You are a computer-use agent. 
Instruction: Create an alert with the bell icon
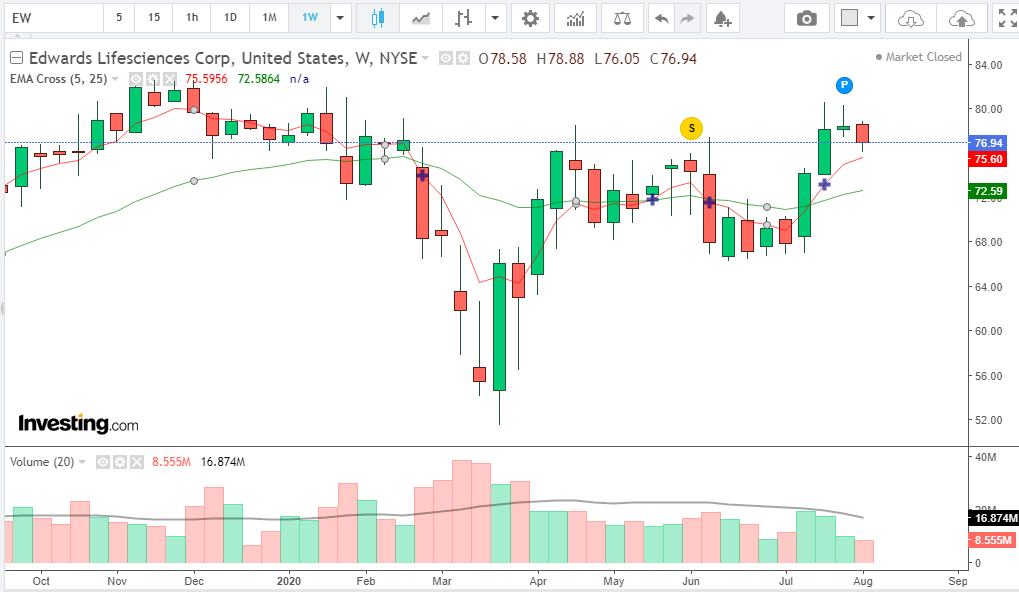coord(722,18)
